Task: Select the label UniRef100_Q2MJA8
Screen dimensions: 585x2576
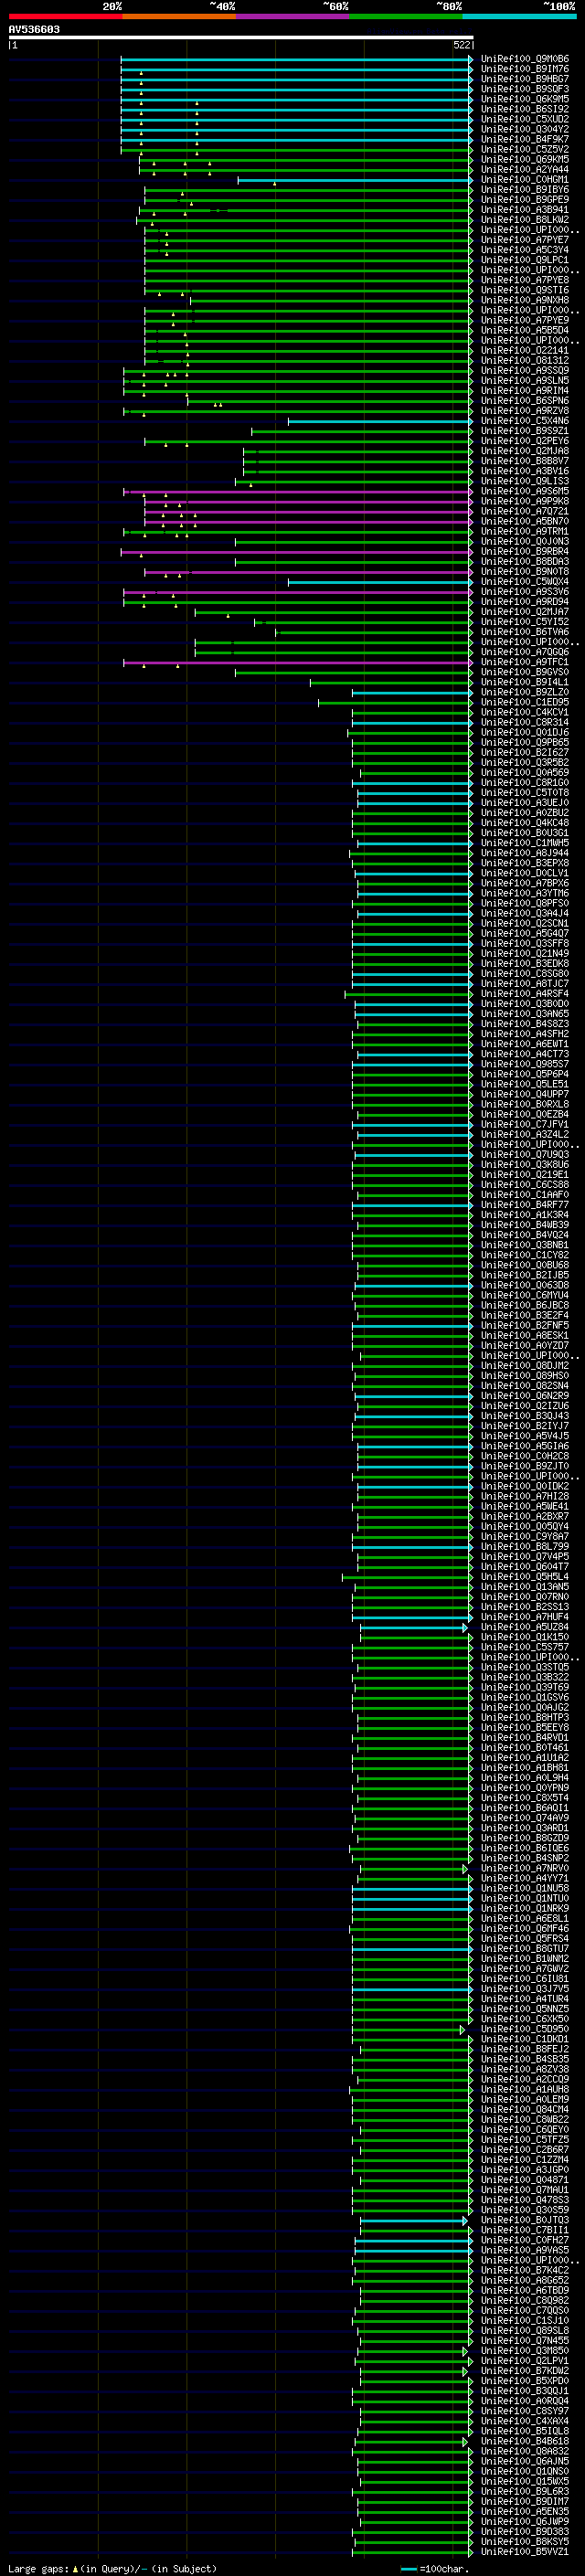Action: click(525, 451)
